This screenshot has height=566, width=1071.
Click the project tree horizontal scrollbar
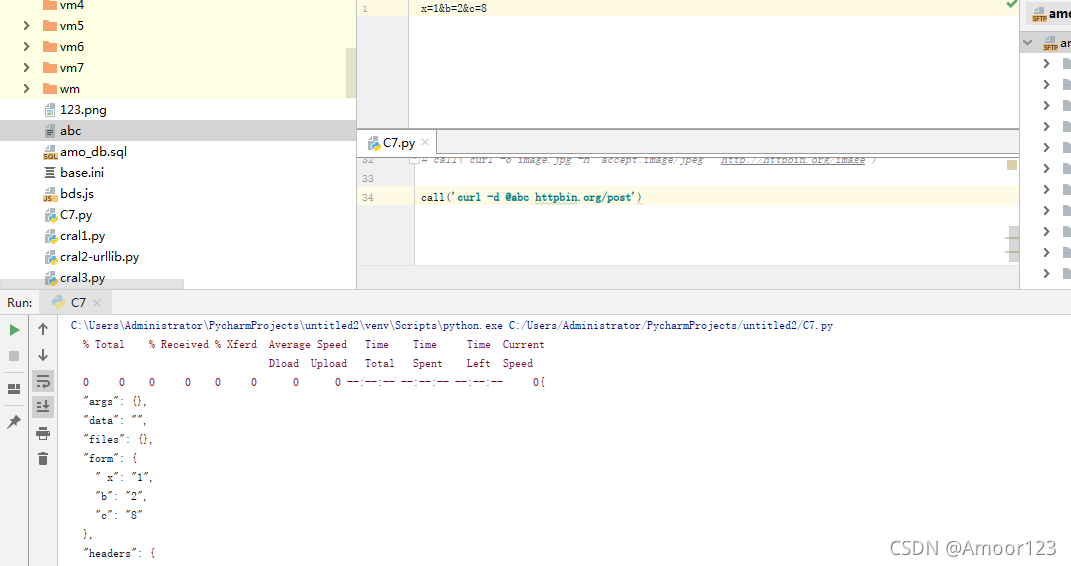(92, 283)
